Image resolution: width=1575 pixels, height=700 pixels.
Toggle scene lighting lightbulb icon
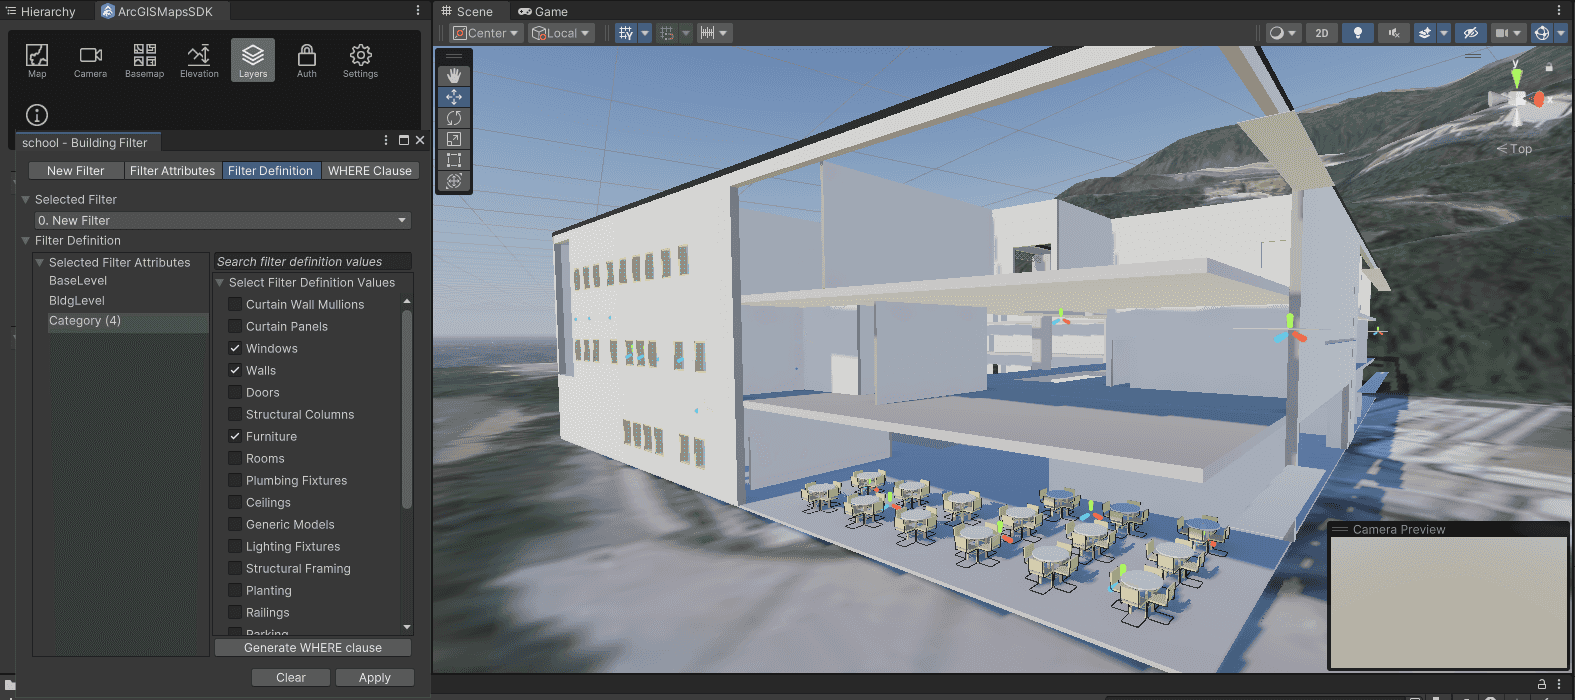(1357, 33)
